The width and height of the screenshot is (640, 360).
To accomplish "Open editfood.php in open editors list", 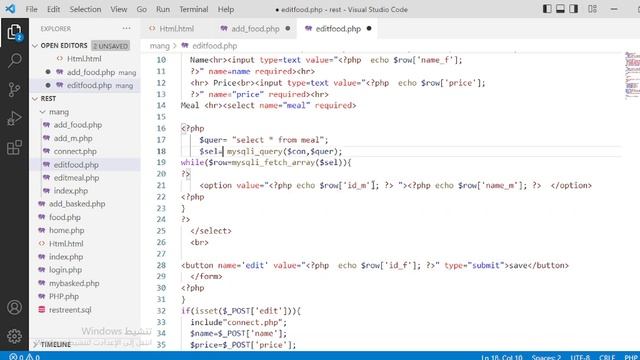I will point(89,85).
